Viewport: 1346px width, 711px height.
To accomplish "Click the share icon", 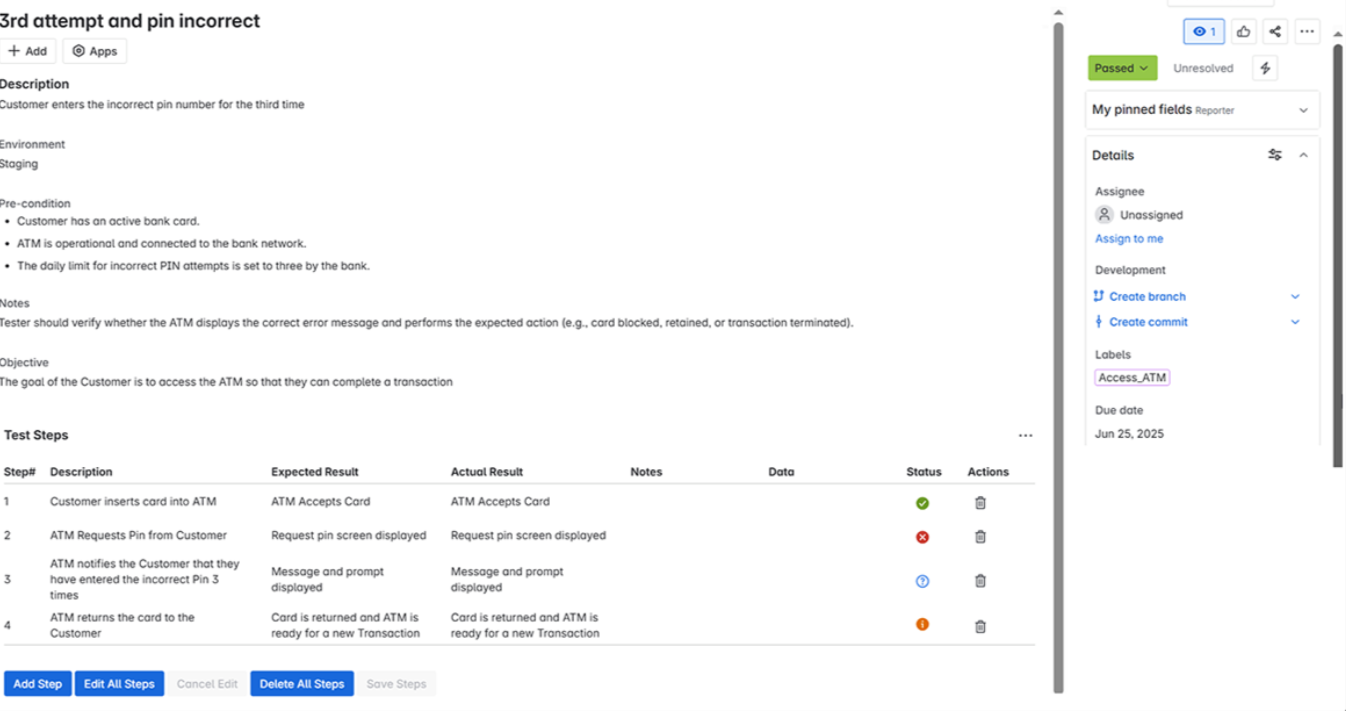I will [x=1275, y=32].
